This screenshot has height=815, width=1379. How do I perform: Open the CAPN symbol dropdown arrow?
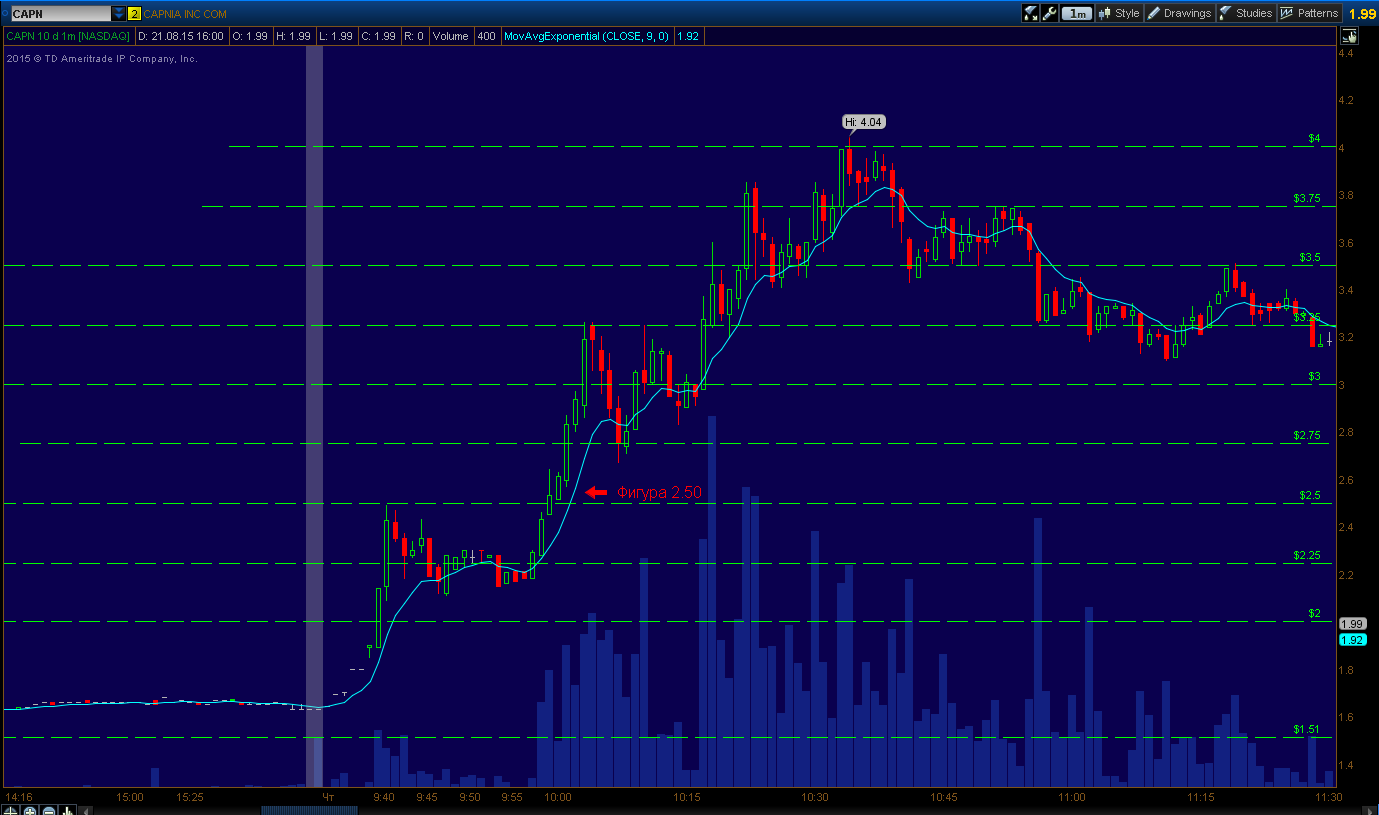pyautogui.click(x=119, y=14)
